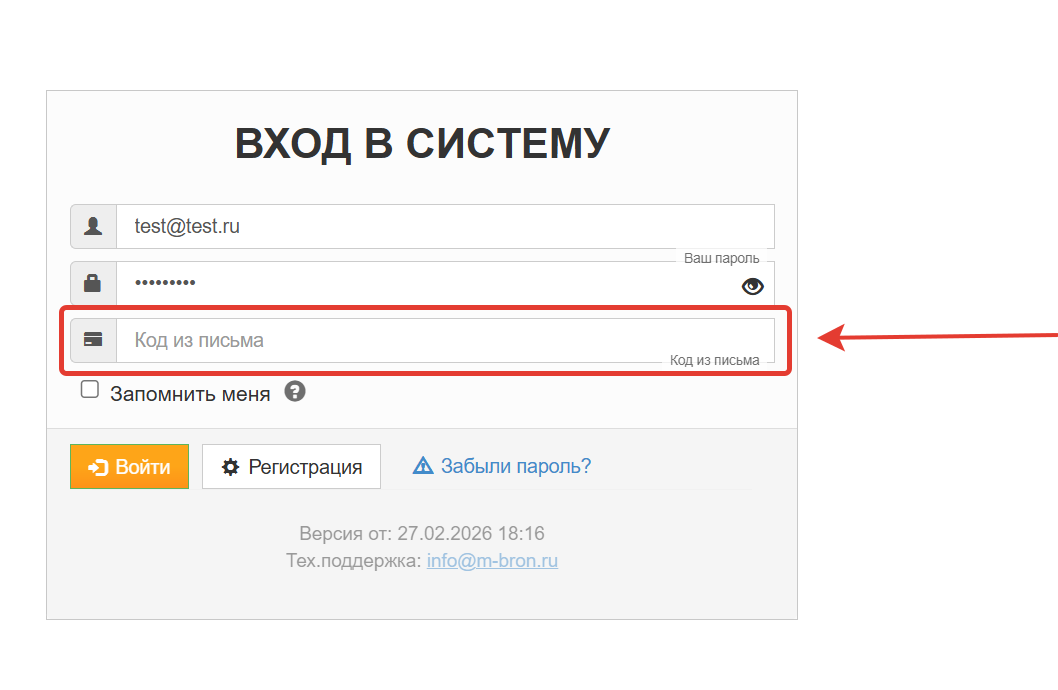
Task: Click the ВХОД В СИСТЕМУ heading
Action: [422, 144]
